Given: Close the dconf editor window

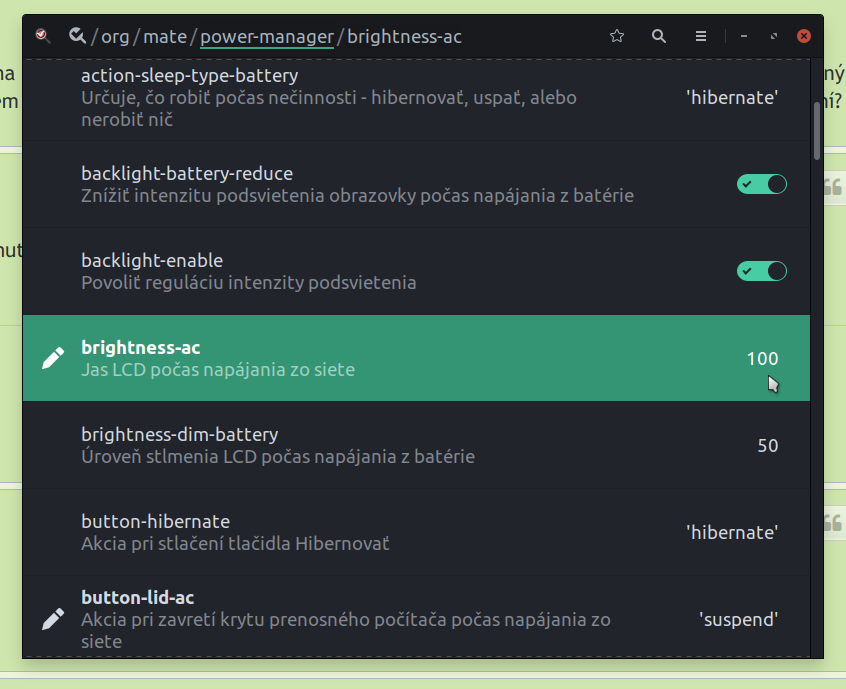Looking at the screenshot, I should pyautogui.click(x=803, y=36).
